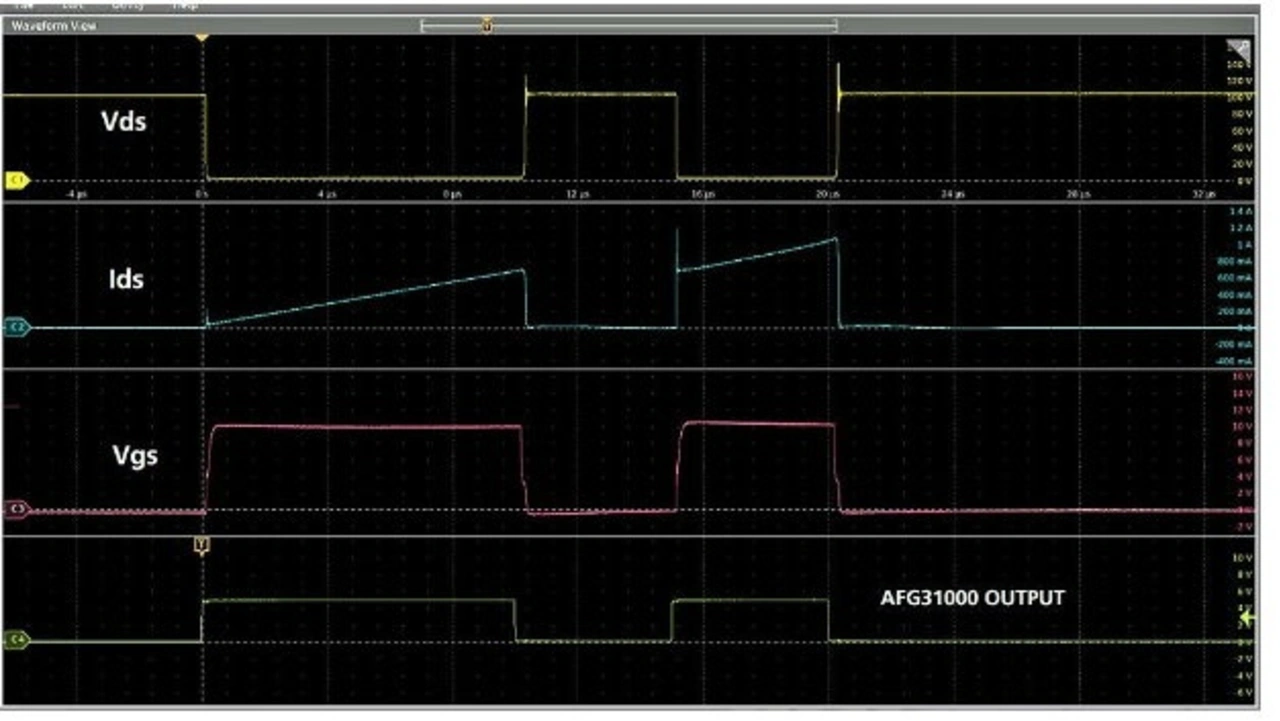Open the Help menu

click(185, 5)
